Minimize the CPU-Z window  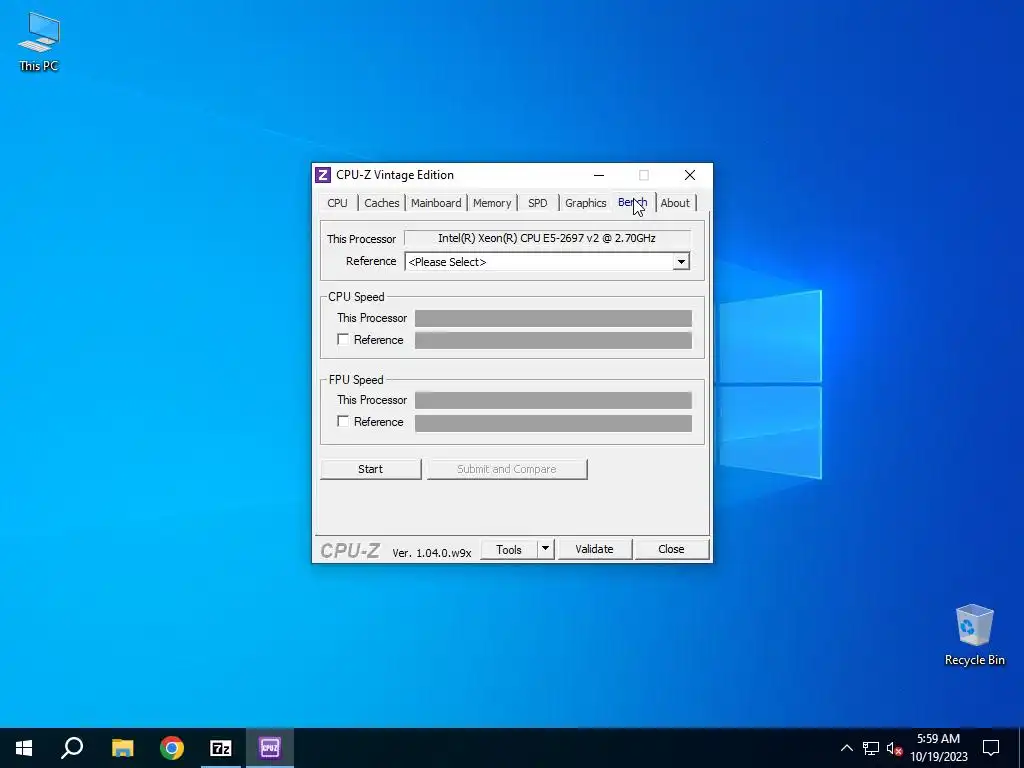pyautogui.click(x=599, y=175)
